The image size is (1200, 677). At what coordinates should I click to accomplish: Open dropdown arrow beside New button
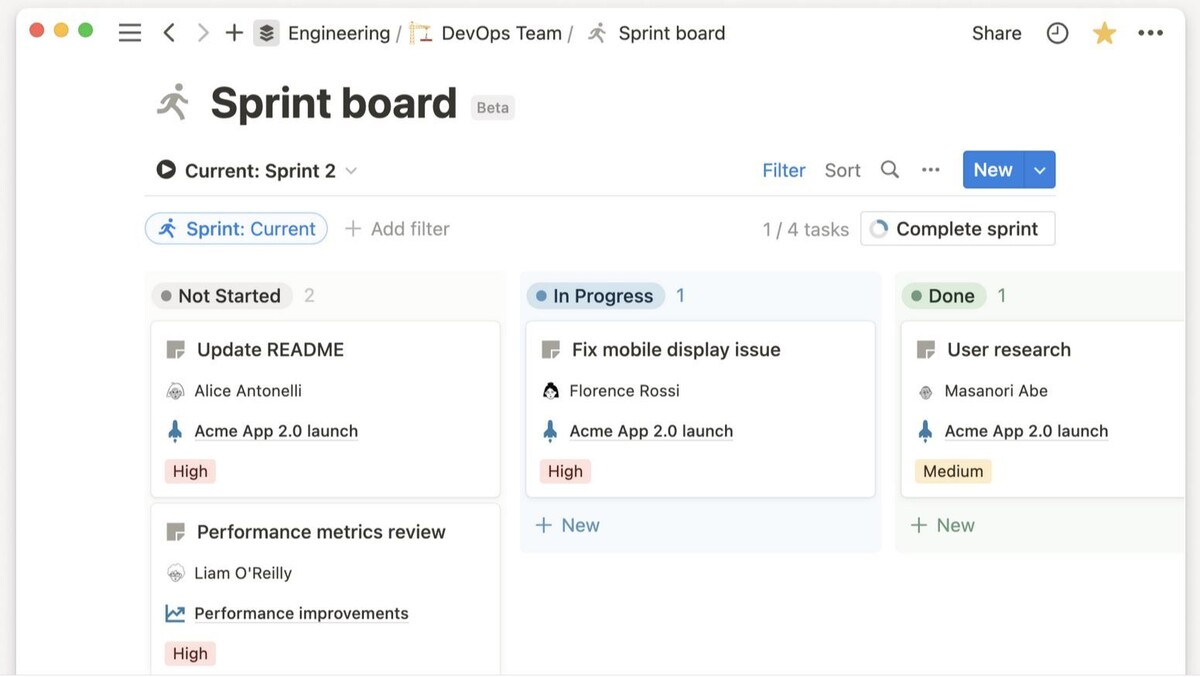pyautogui.click(x=1040, y=170)
